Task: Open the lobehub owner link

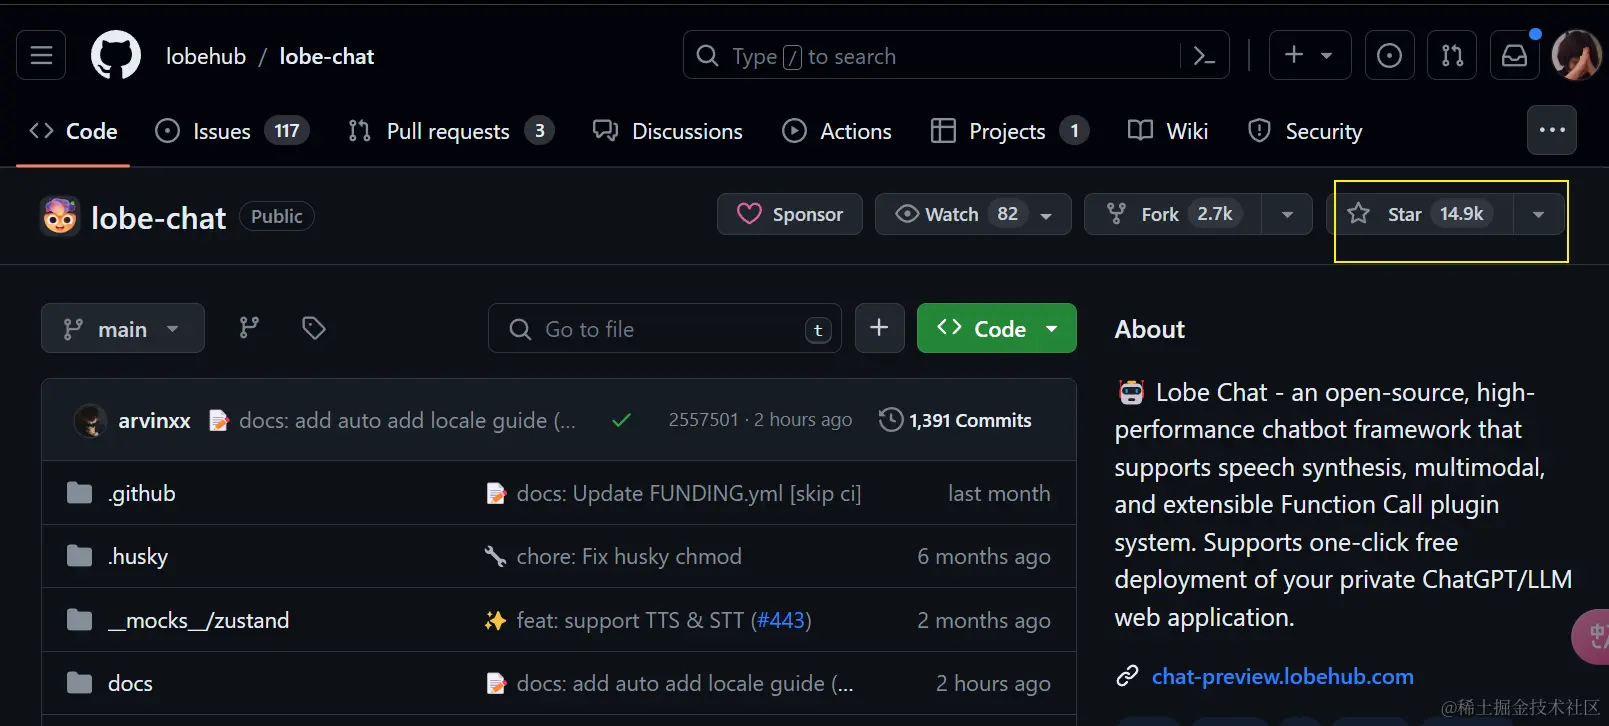Action: click(206, 56)
